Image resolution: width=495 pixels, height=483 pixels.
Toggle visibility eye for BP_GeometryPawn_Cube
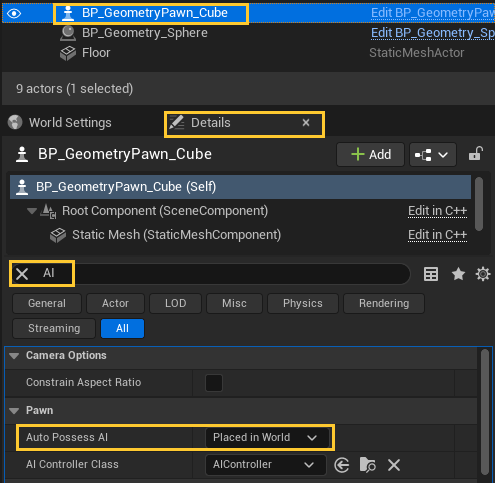click(14, 13)
